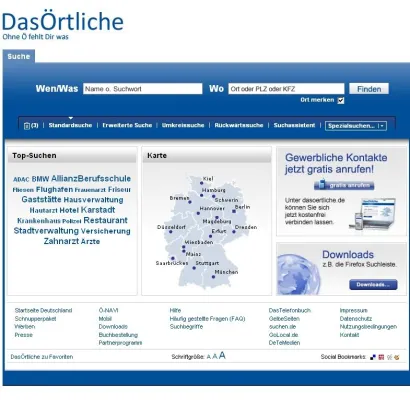Click the Erfurt dot on the map
This screenshot has height=400, width=410.
coord(210,236)
